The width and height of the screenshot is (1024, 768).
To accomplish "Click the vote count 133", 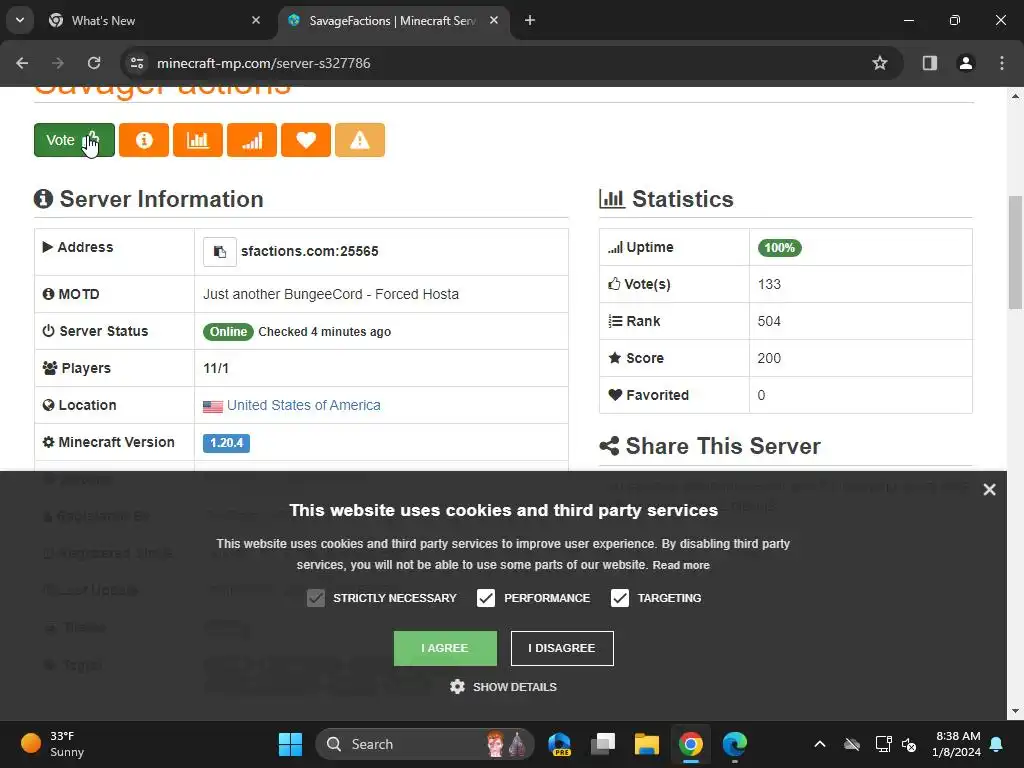I will pos(769,284).
